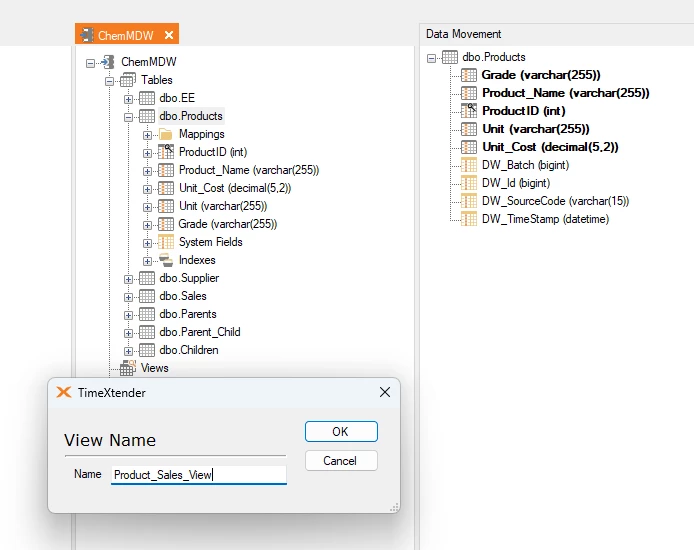Screen dimensions: 694x550
Task: Expand the dbo.EE table
Action: 128,99
